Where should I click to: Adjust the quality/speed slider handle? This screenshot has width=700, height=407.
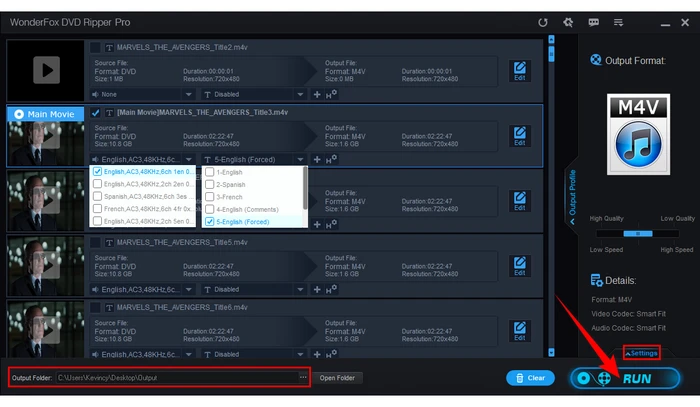coord(638,233)
